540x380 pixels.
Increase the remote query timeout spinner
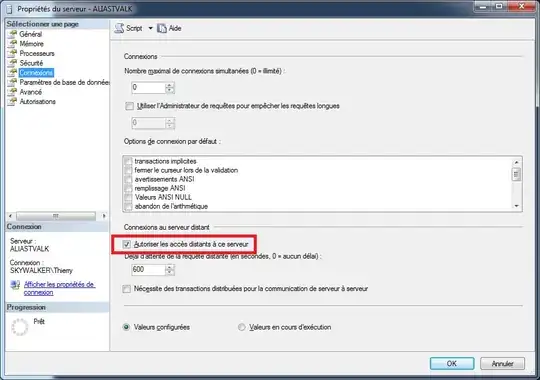[x=170, y=267]
